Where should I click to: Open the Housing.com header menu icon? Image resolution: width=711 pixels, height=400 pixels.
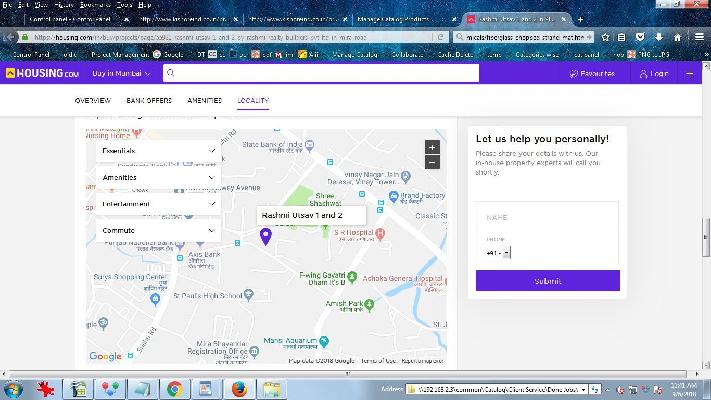(x=690, y=73)
